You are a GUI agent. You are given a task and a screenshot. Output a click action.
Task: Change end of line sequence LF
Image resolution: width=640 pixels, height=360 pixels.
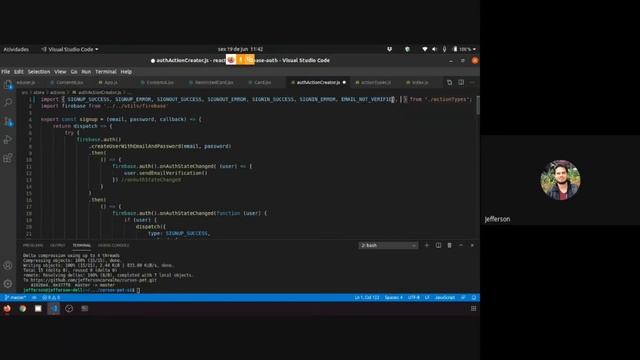pyautogui.click(x=427, y=298)
